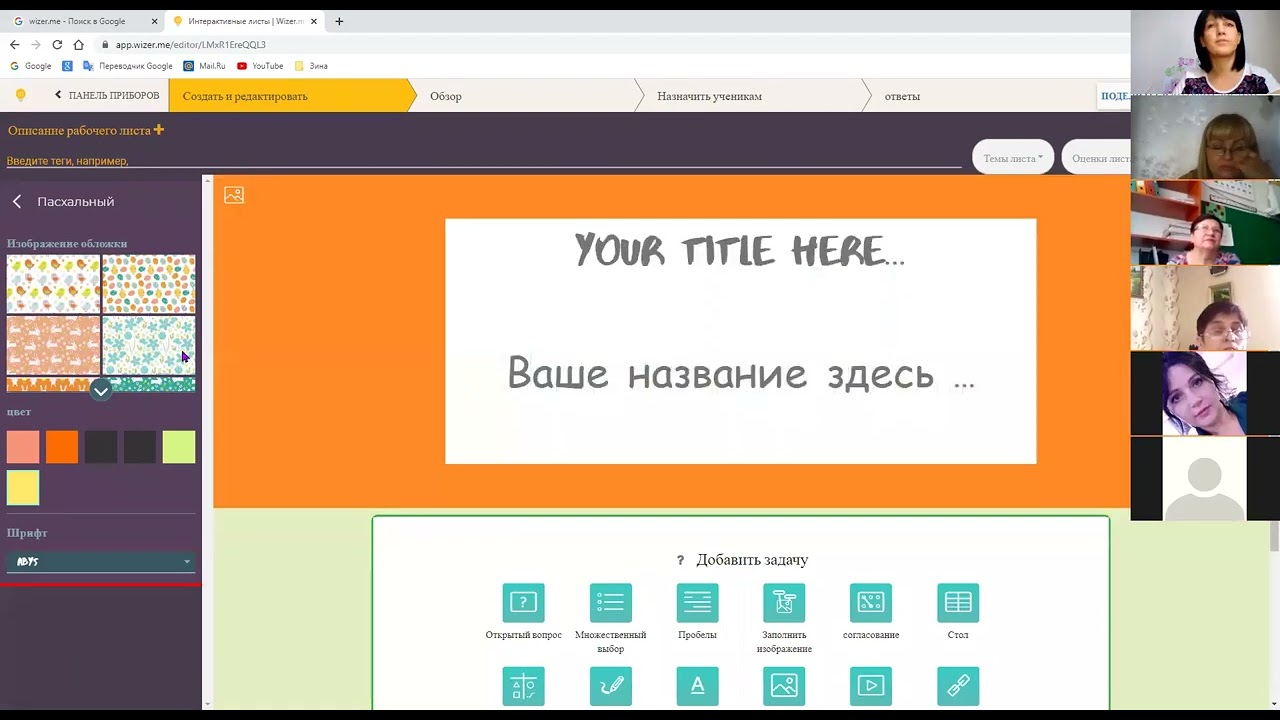Open the Переводчик Google bookmark
Image resolution: width=1280 pixels, height=720 pixels.
pyautogui.click(x=128, y=66)
